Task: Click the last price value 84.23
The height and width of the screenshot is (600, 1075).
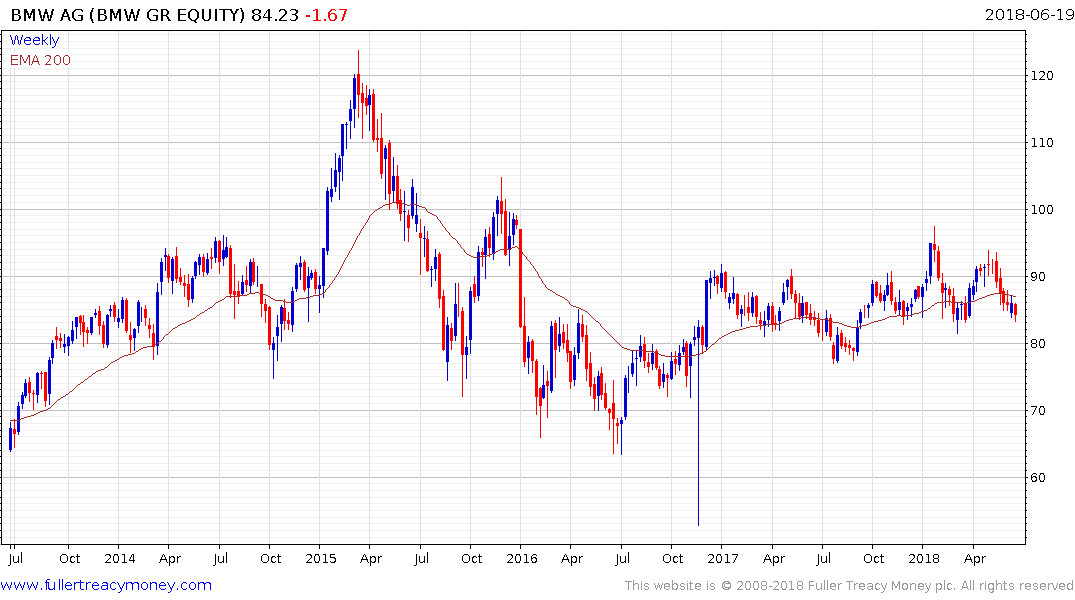Action: tap(275, 14)
